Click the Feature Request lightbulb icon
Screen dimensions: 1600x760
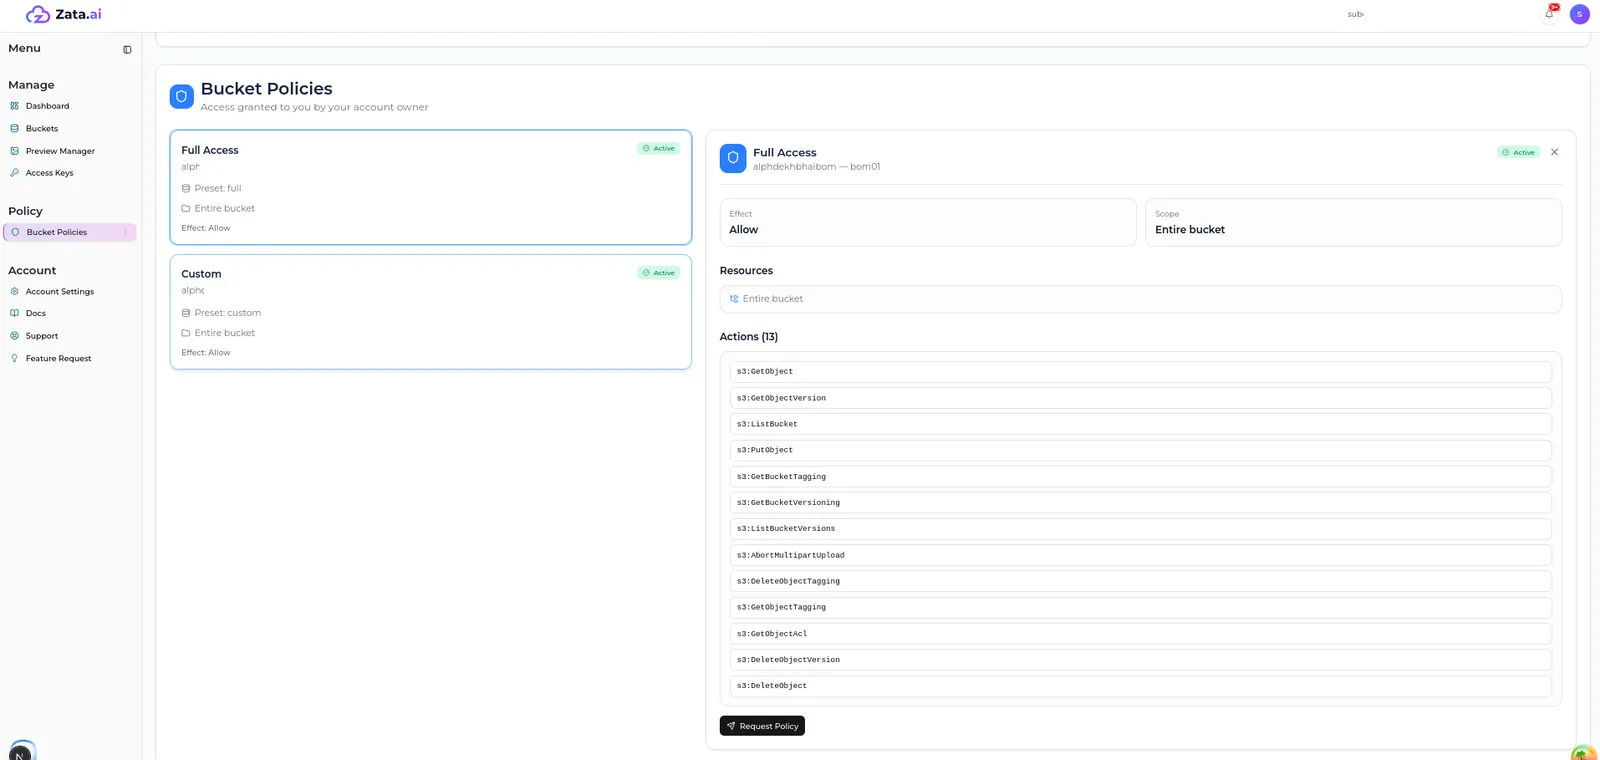pyautogui.click(x=14, y=358)
